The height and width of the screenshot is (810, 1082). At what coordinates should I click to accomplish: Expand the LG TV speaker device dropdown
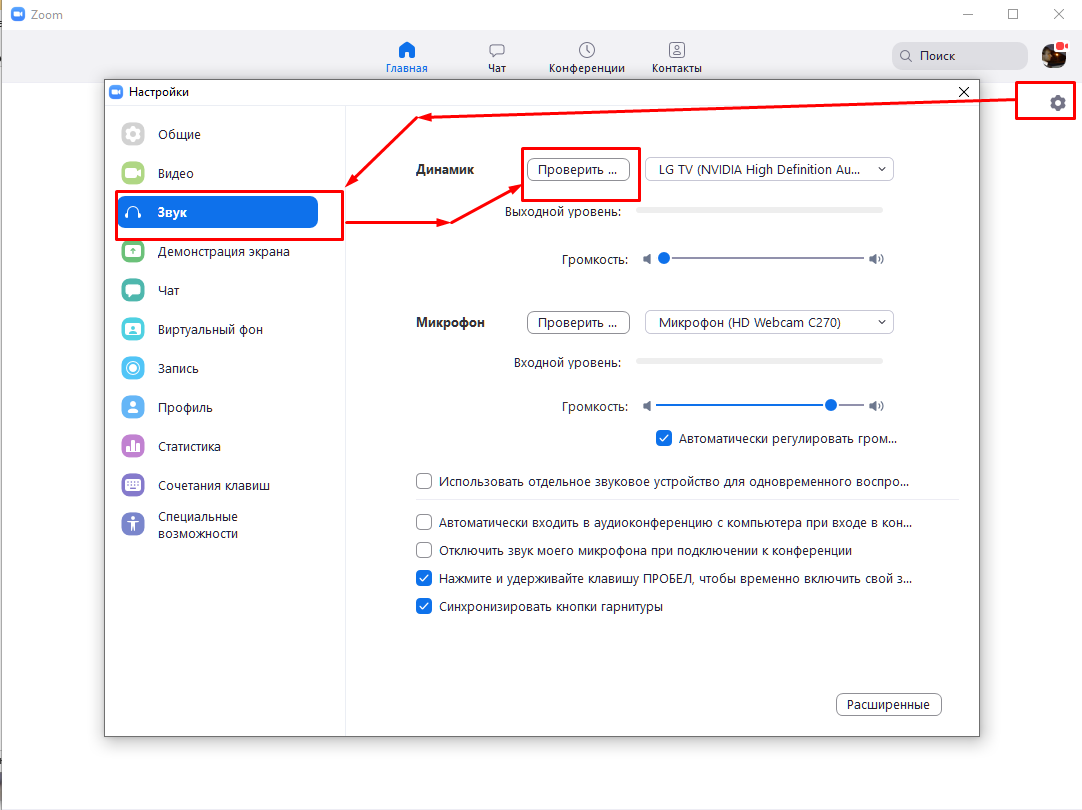coord(769,169)
